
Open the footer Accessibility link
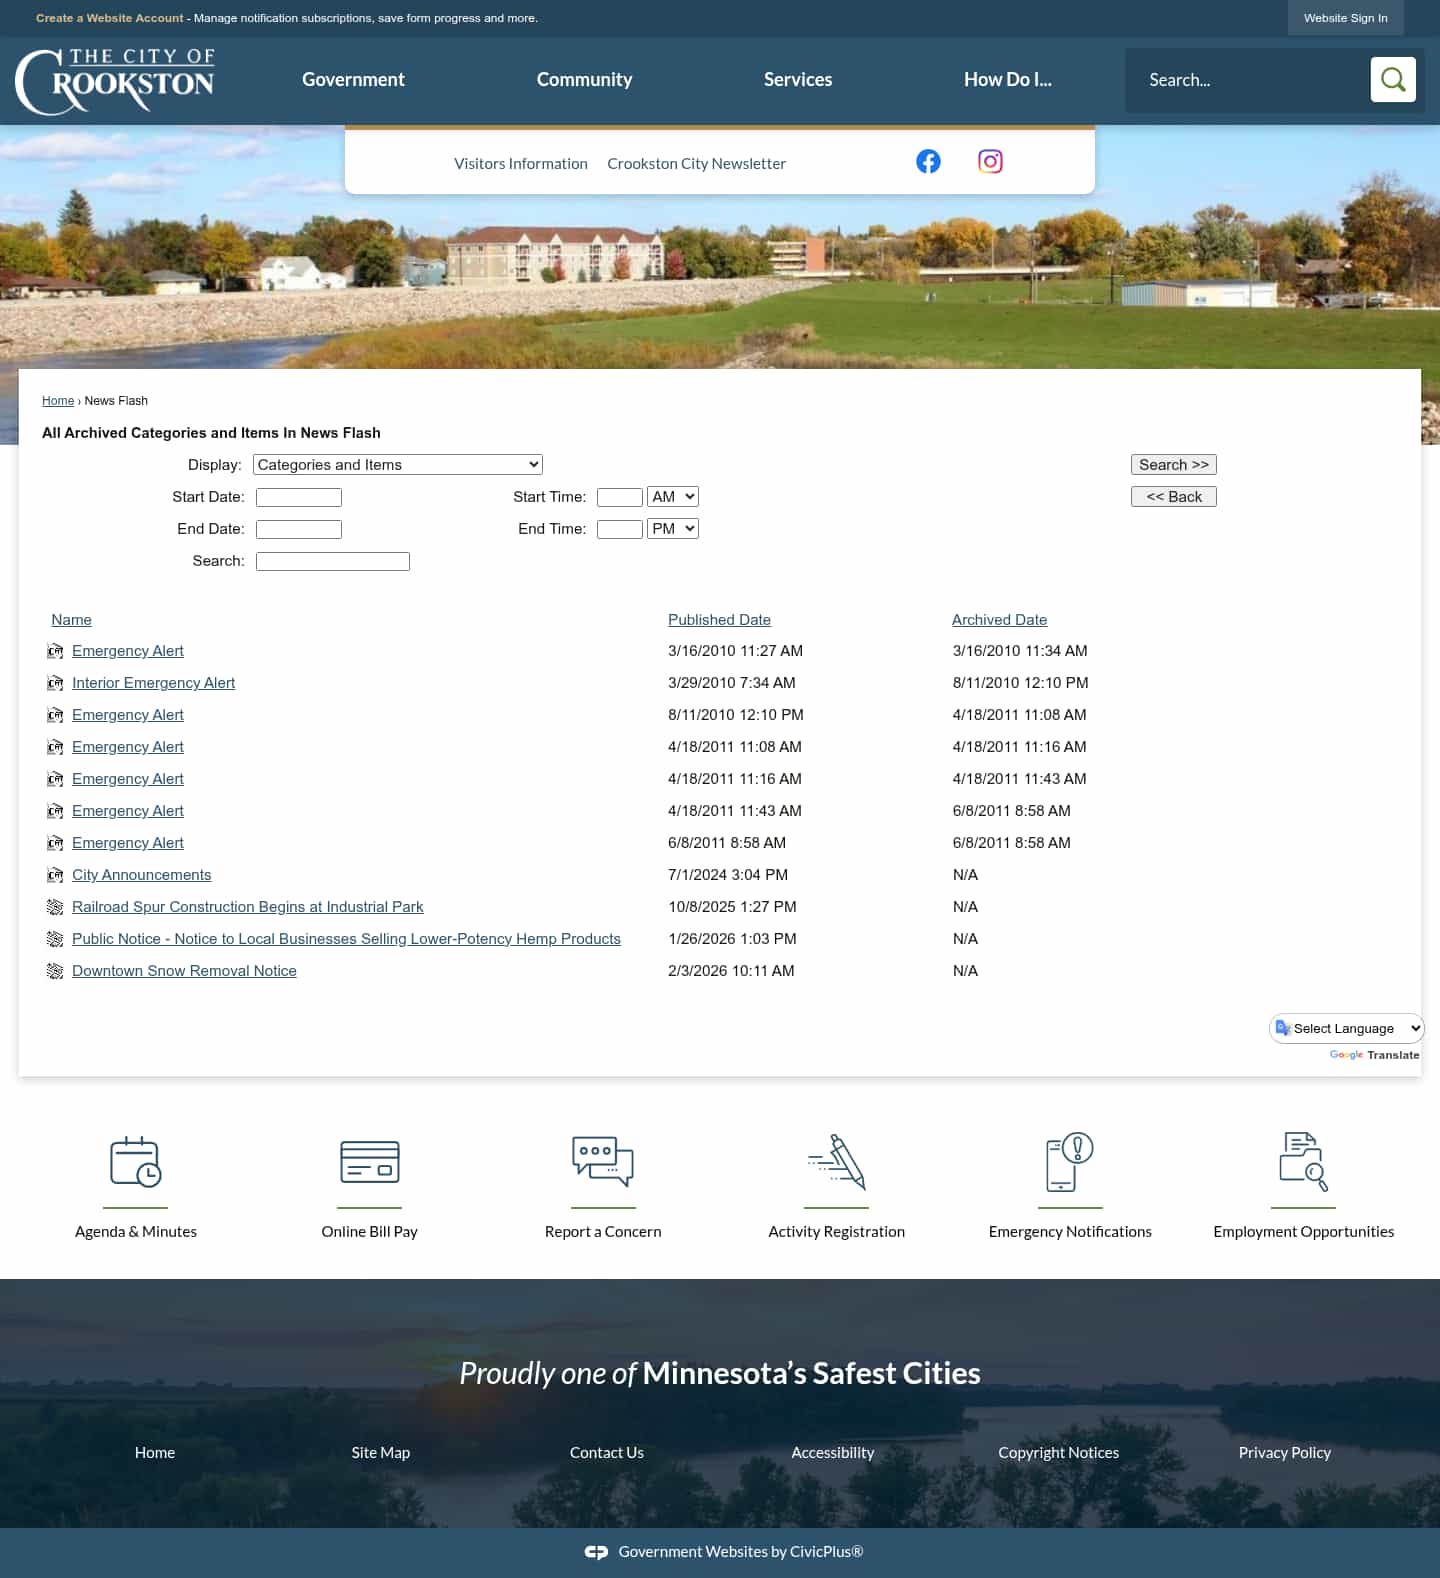point(833,1452)
